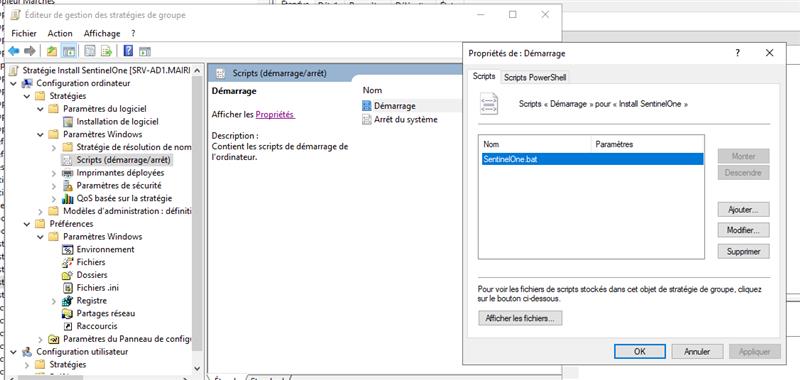Click the Paramètres column header
800x380 pixels.
pos(647,144)
